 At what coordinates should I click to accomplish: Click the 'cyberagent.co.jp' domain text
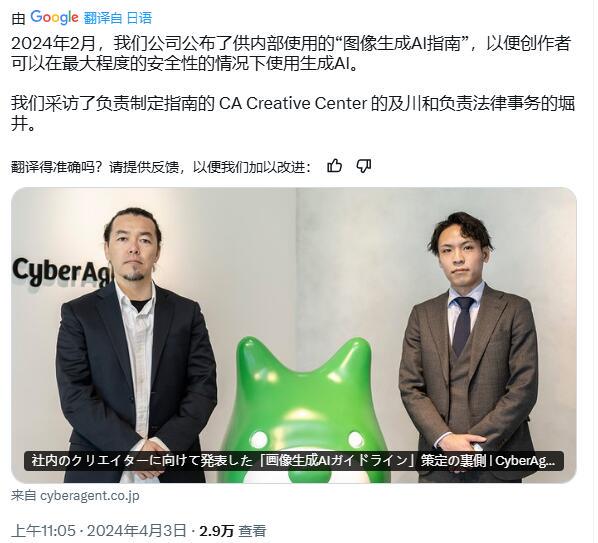pyautogui.click(x=90, y=496)
